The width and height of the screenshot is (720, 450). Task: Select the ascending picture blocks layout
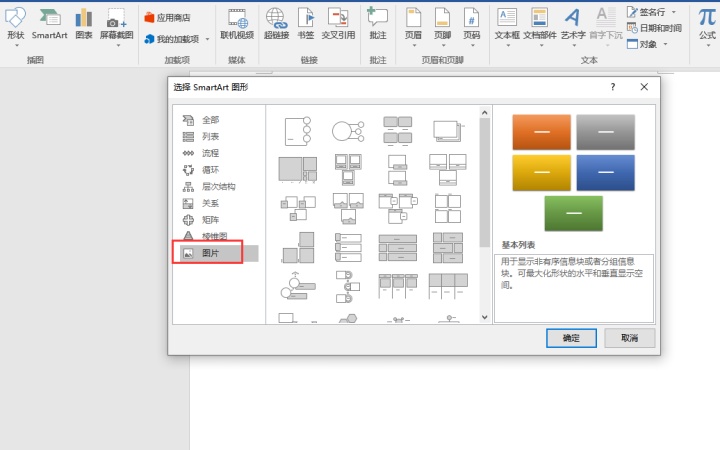click(298, 248)
